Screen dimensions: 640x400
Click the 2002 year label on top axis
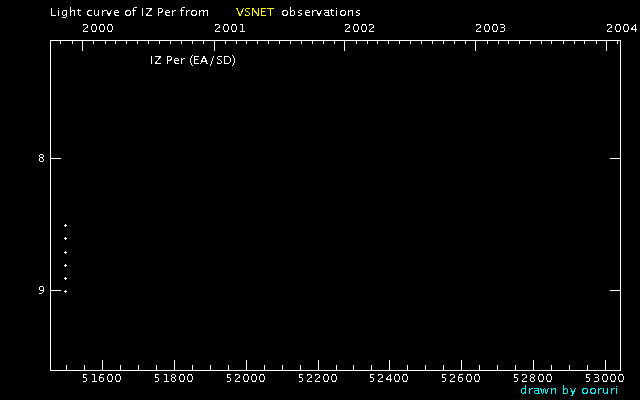tap(359, 28)
